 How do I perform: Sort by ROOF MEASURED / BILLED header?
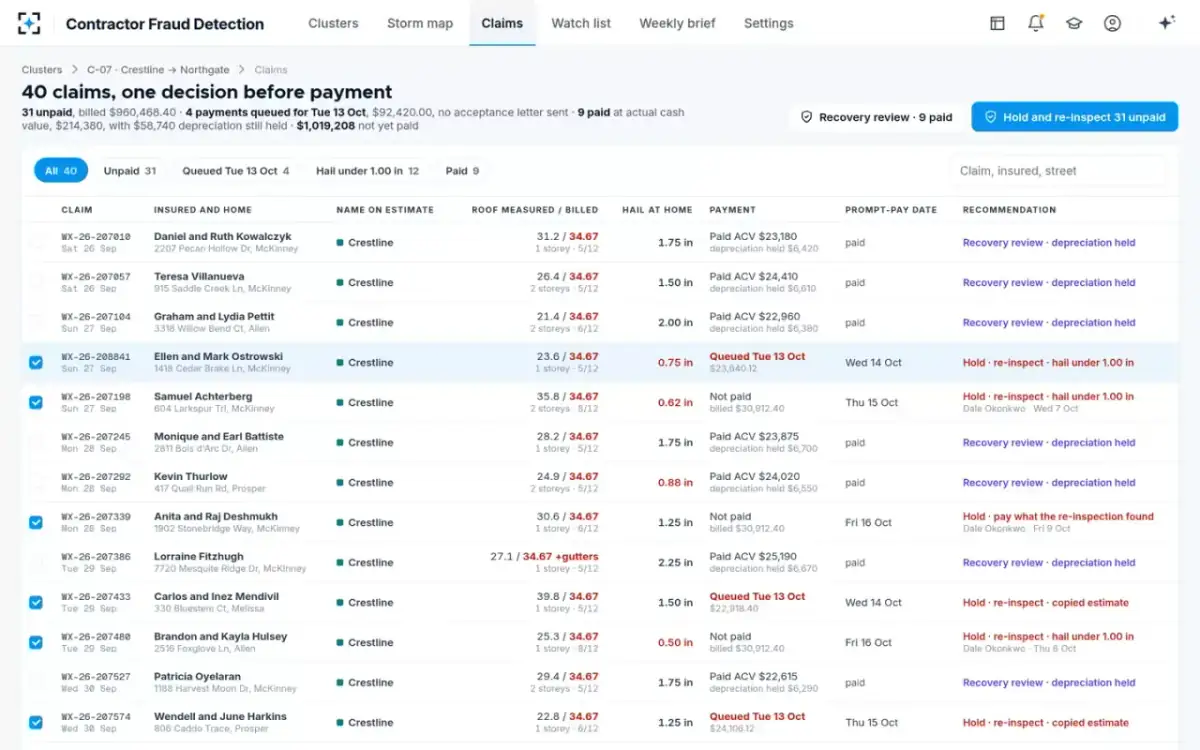pos(535,210)
